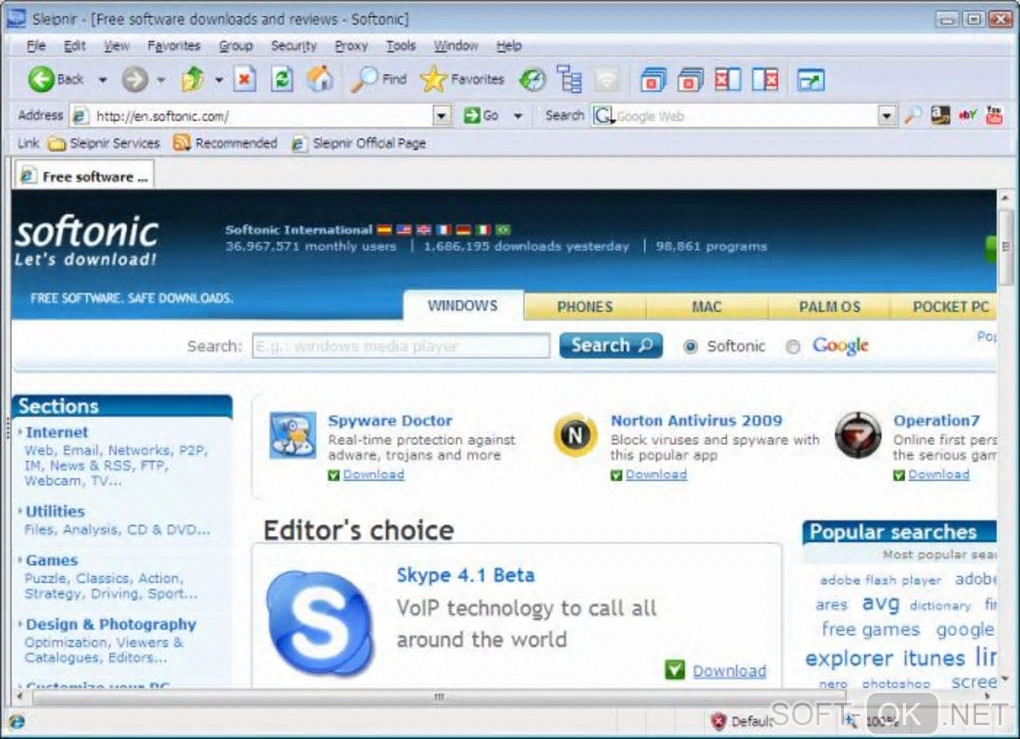The image size is (1020, 739).
Task: Click the Go button
Action: 481,116
